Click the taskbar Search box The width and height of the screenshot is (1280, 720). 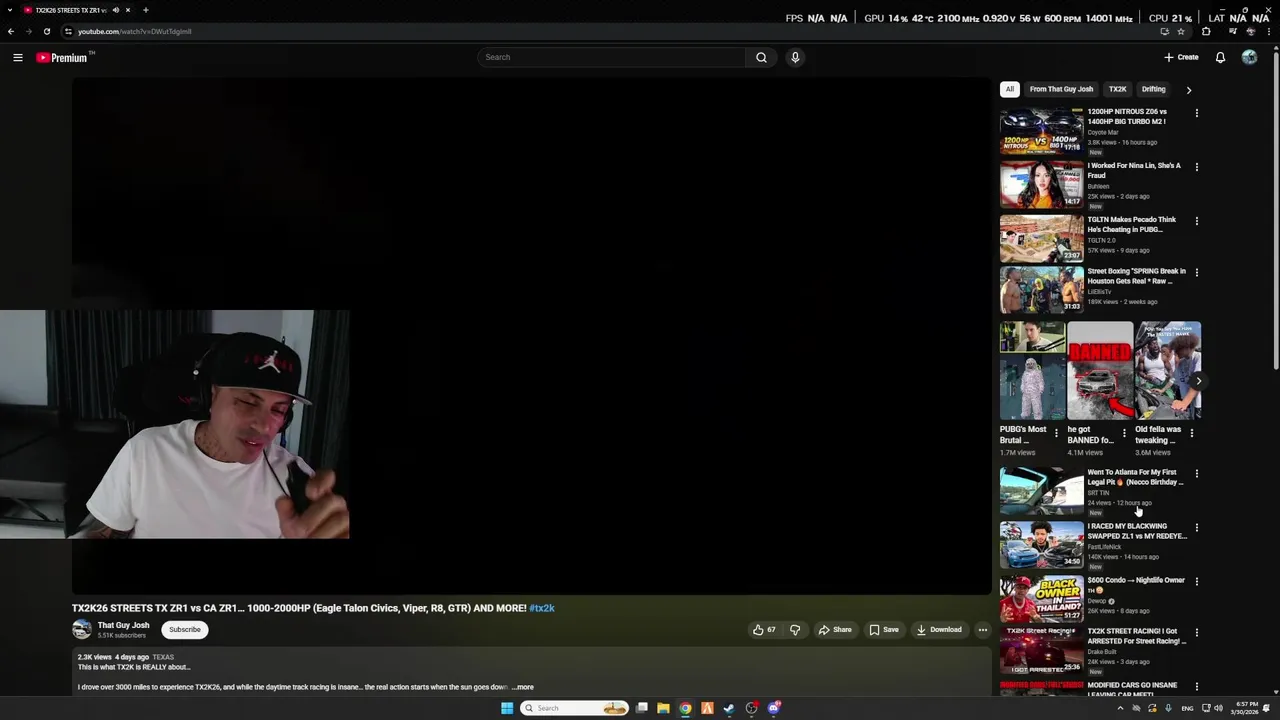coord(575,708)
